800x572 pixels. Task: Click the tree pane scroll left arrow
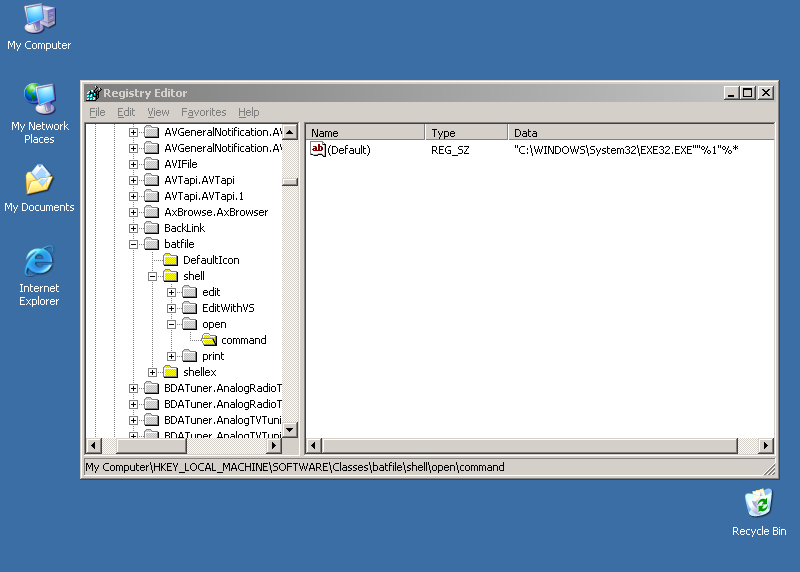click(93, 445)
